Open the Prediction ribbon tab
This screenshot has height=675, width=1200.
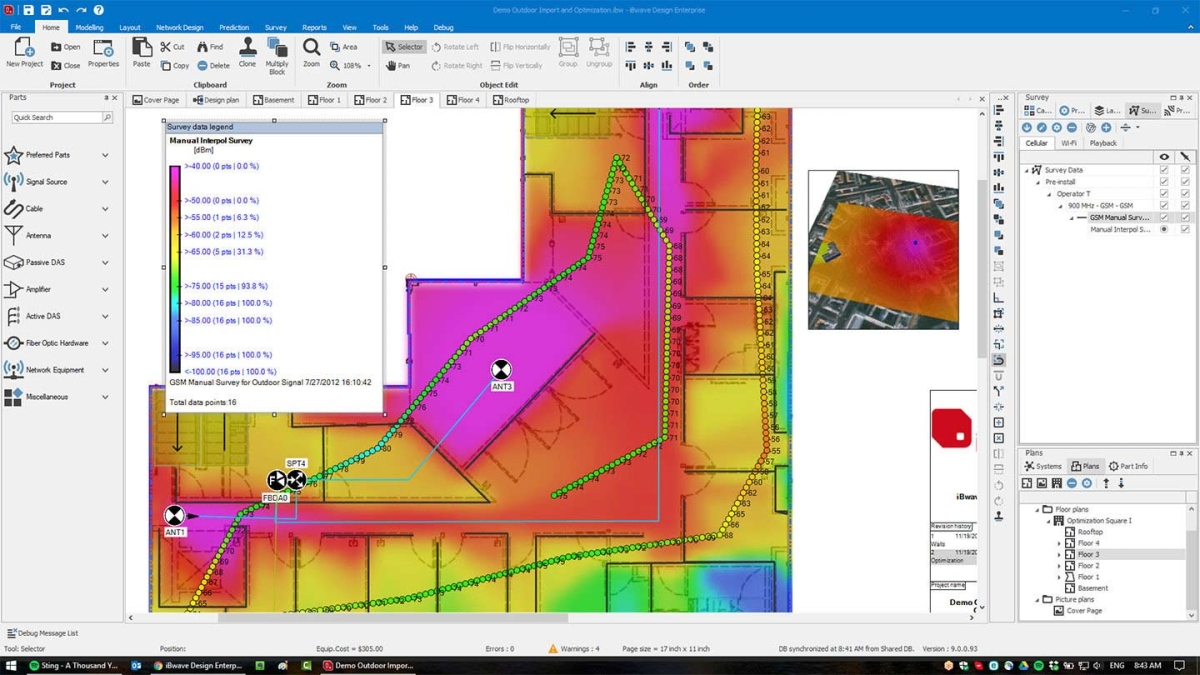[x=234, y=28]
